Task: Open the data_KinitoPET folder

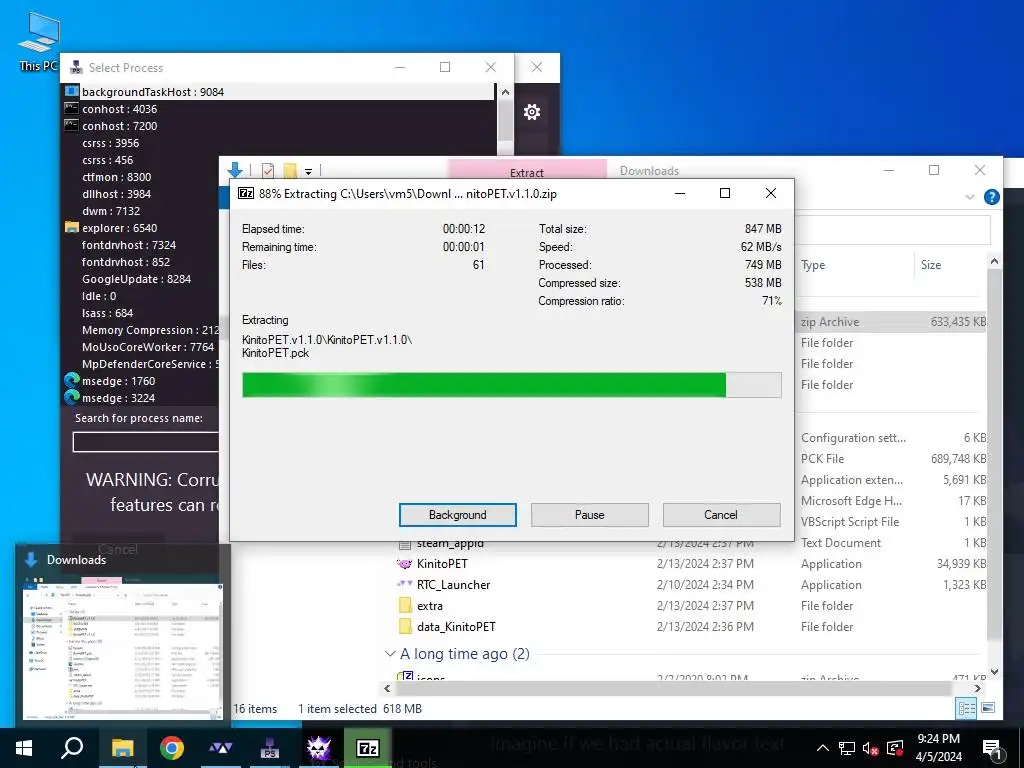Action: (456, 626)
